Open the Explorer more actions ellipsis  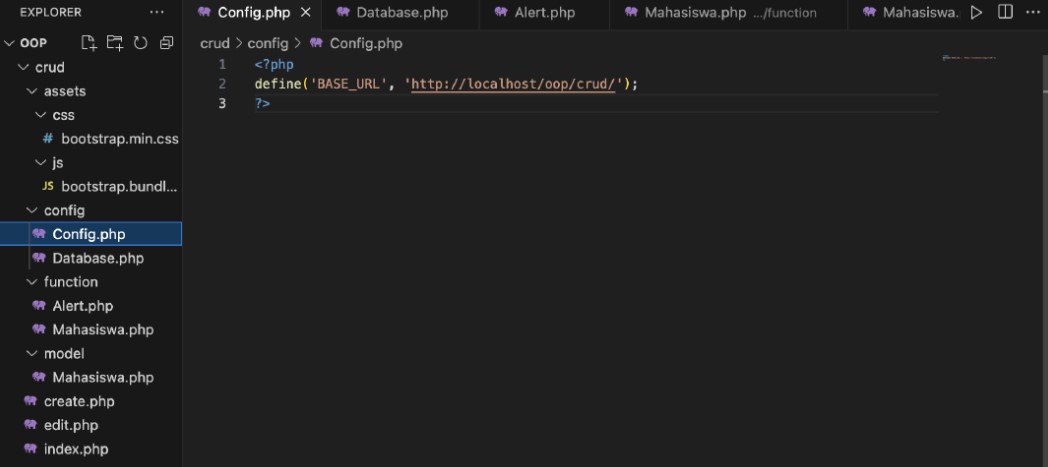tap(156, 12)
